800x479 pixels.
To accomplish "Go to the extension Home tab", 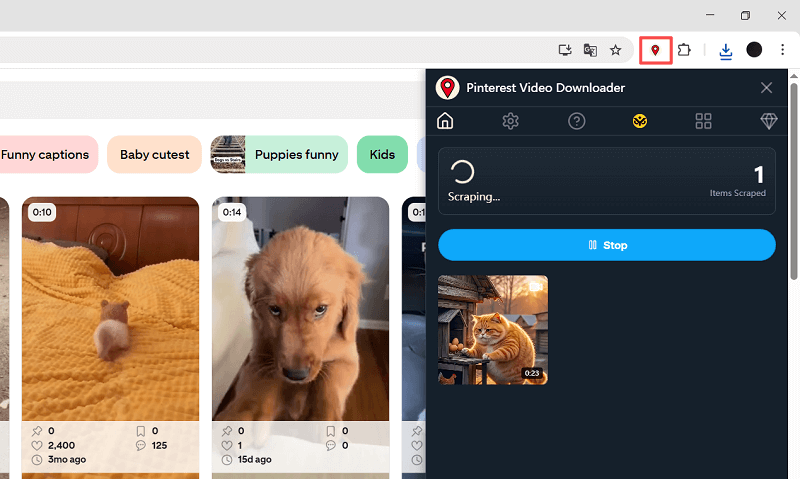I will pyautogui.click(x=445, y=121).
